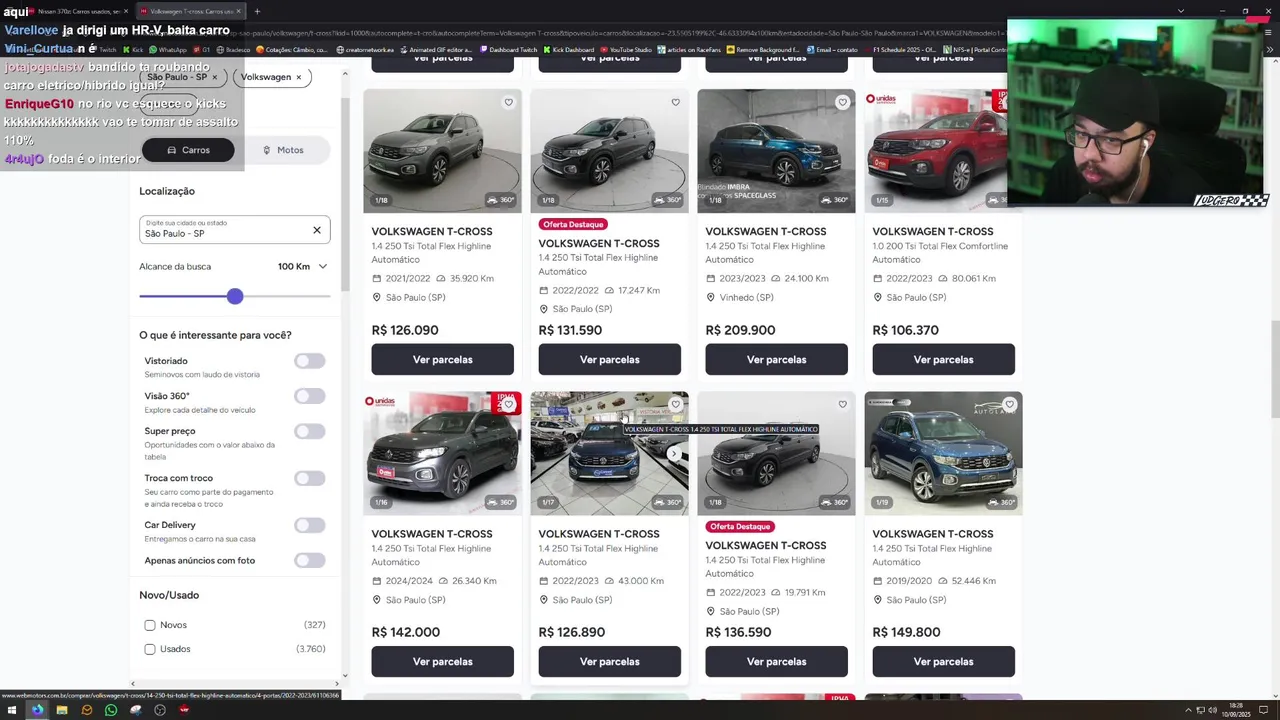The image size is (1280, 720).
Task: Open the blue Vinhedo T-Cross photo
Action: coord(776,150)
